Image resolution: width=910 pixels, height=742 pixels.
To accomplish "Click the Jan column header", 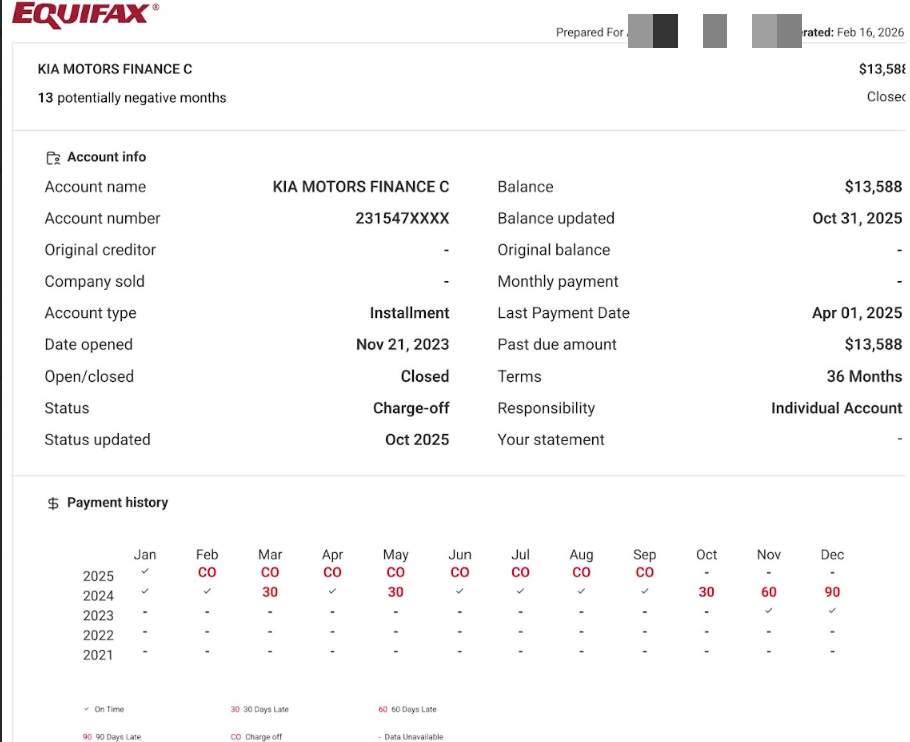I will [x=145, y=555].
